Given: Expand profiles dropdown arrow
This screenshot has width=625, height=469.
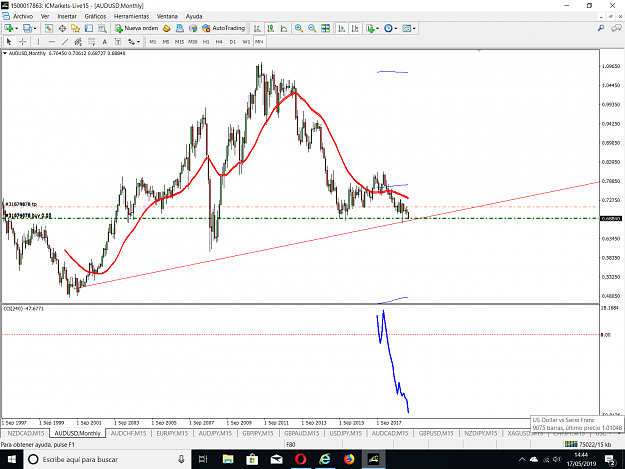Looking at the screenshot, I should (x=35, y=28).
